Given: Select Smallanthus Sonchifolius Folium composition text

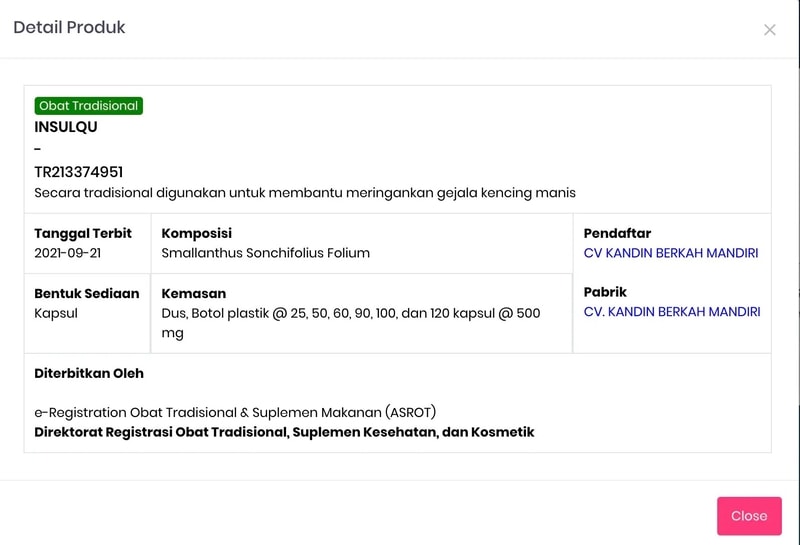Looking at the screenshot, I should 266,253.
